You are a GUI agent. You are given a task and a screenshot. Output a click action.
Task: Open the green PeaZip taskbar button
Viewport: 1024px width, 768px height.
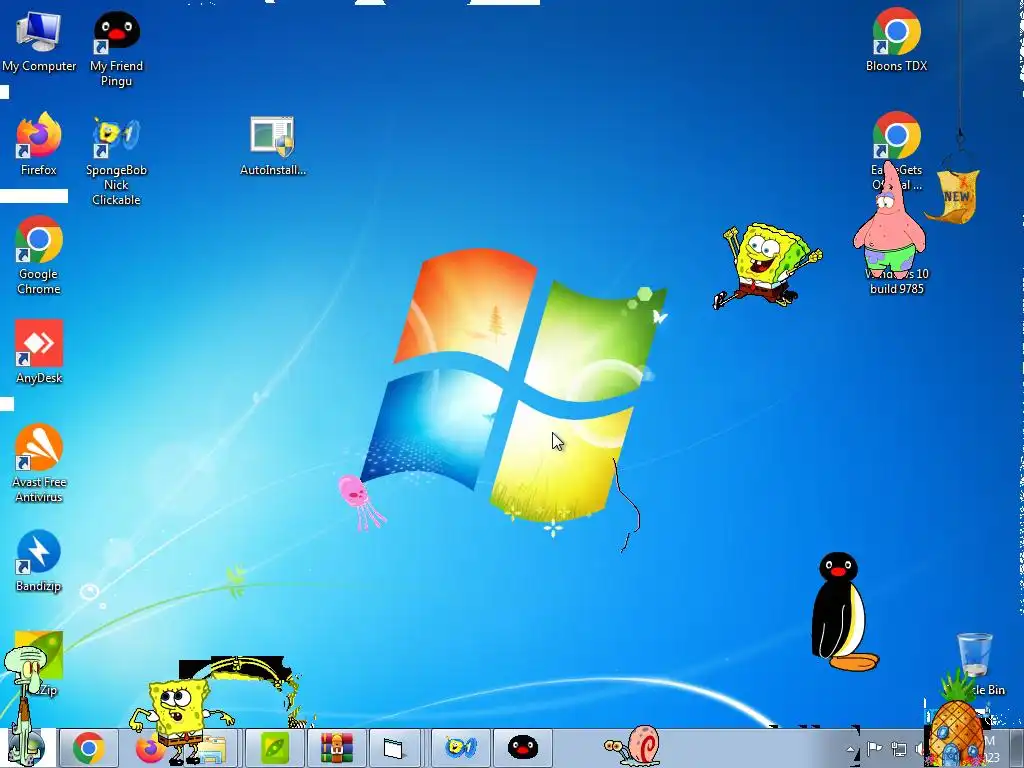coord(275,748)
